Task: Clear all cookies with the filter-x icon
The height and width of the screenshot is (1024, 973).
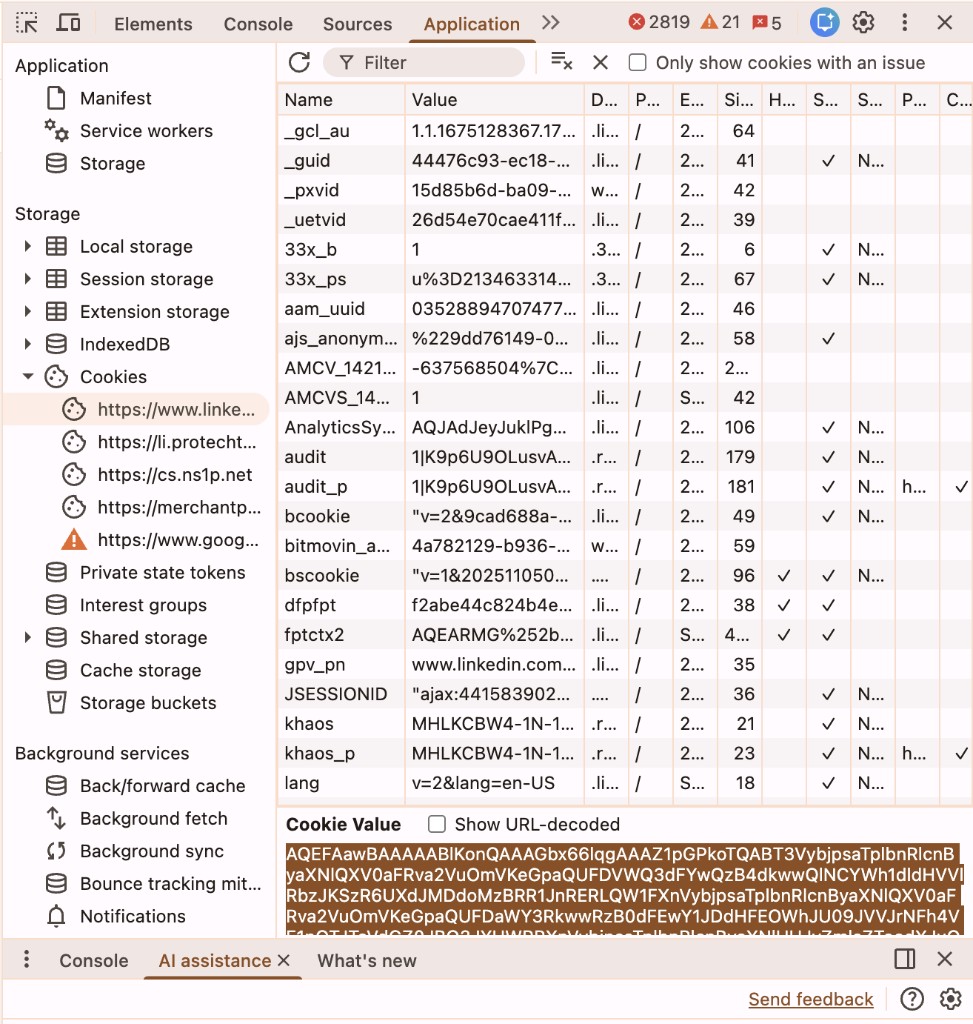Action: coord(561,62)
